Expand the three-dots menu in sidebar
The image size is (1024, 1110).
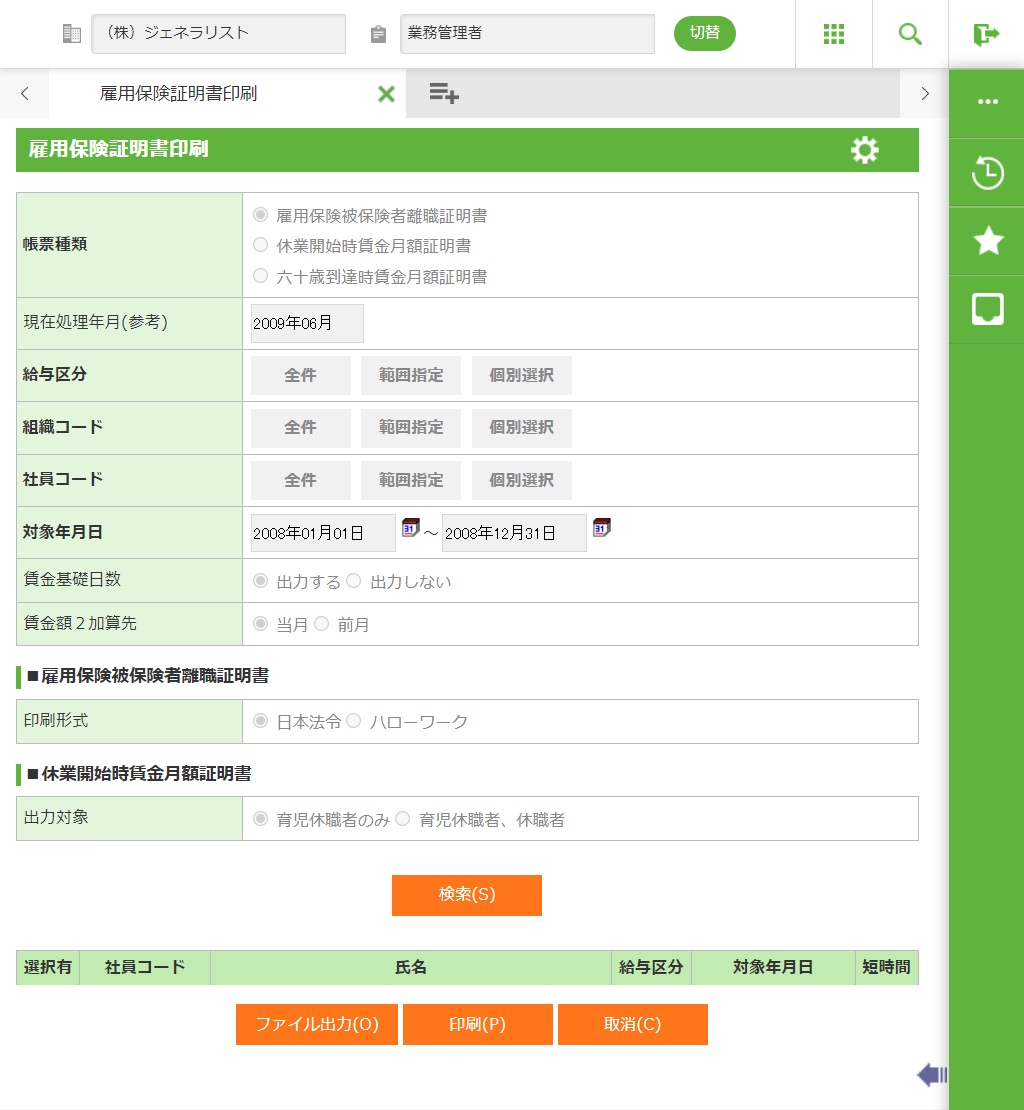point(987,102)
